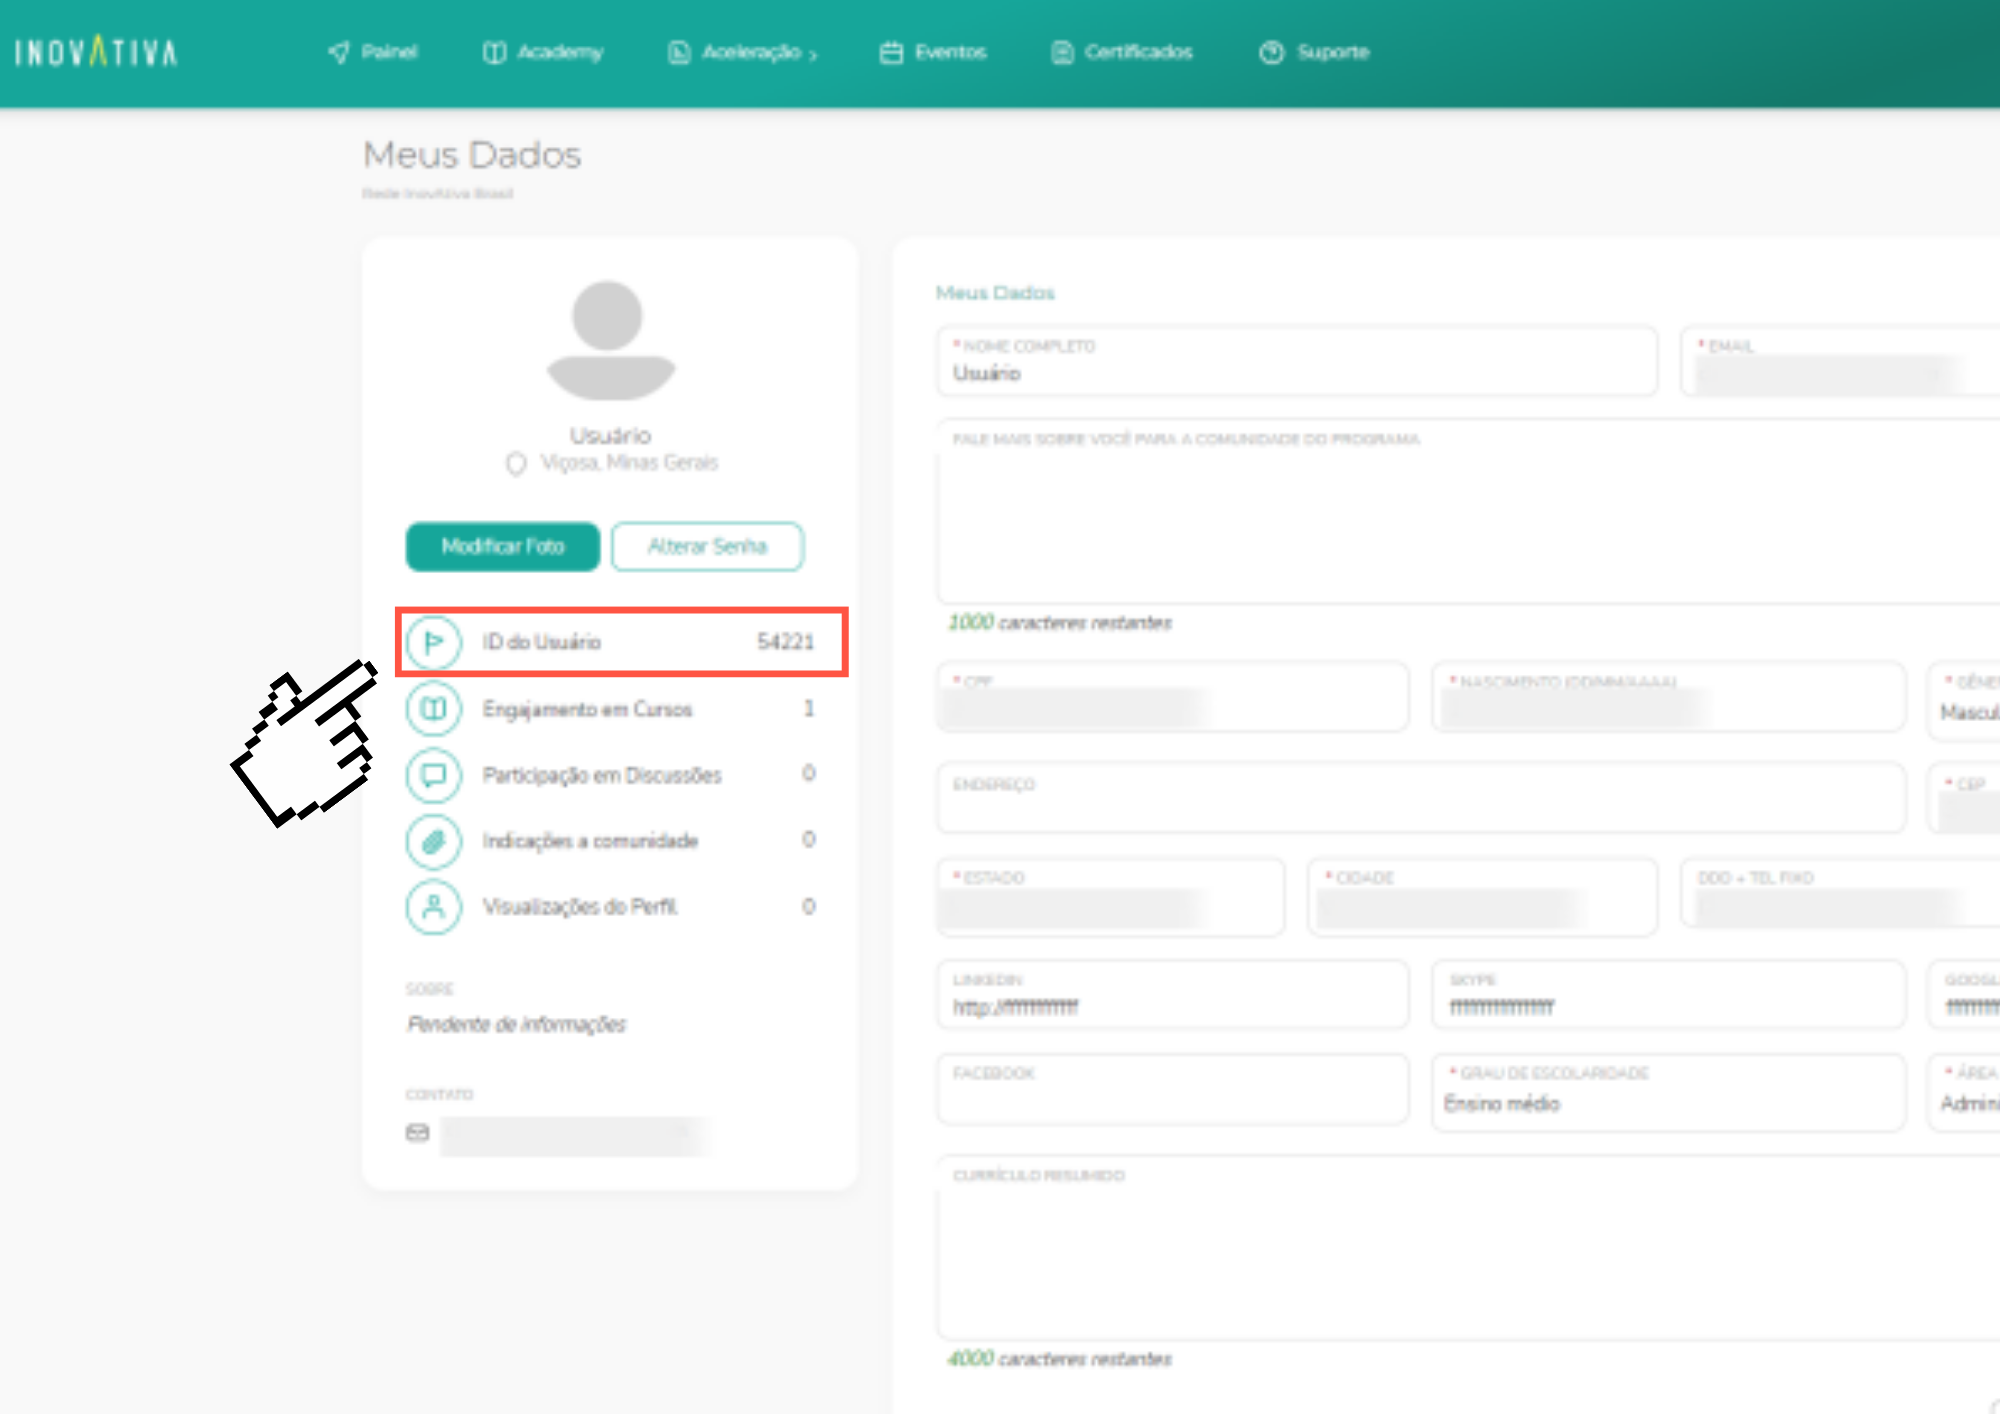The image size is (2000, 1414).
Task: Click the person icon for Visualizações do Perfil
Action: [x=433, y=907]
